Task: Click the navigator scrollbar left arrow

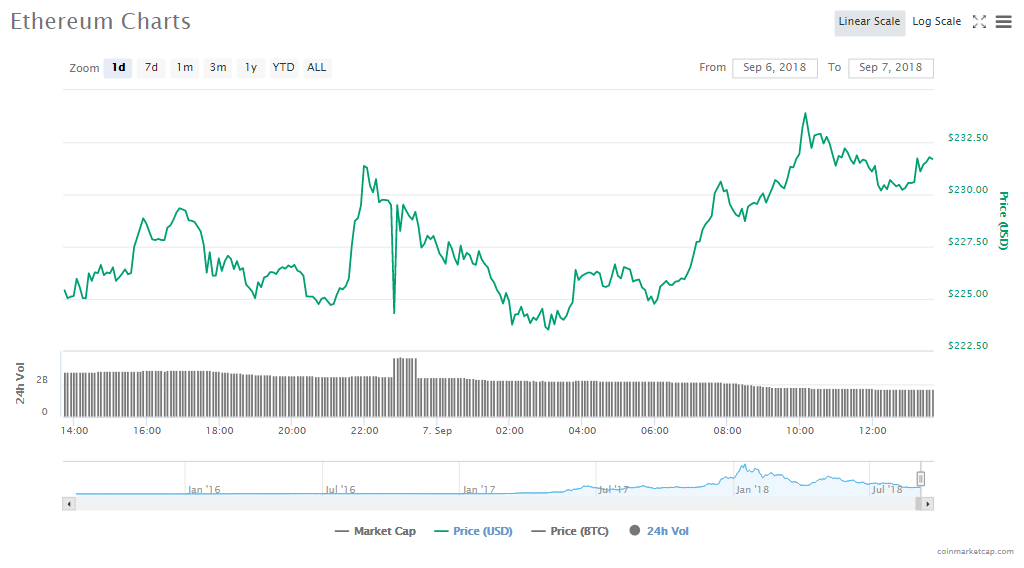Action: pyautogui.click(x=69, y=504)
